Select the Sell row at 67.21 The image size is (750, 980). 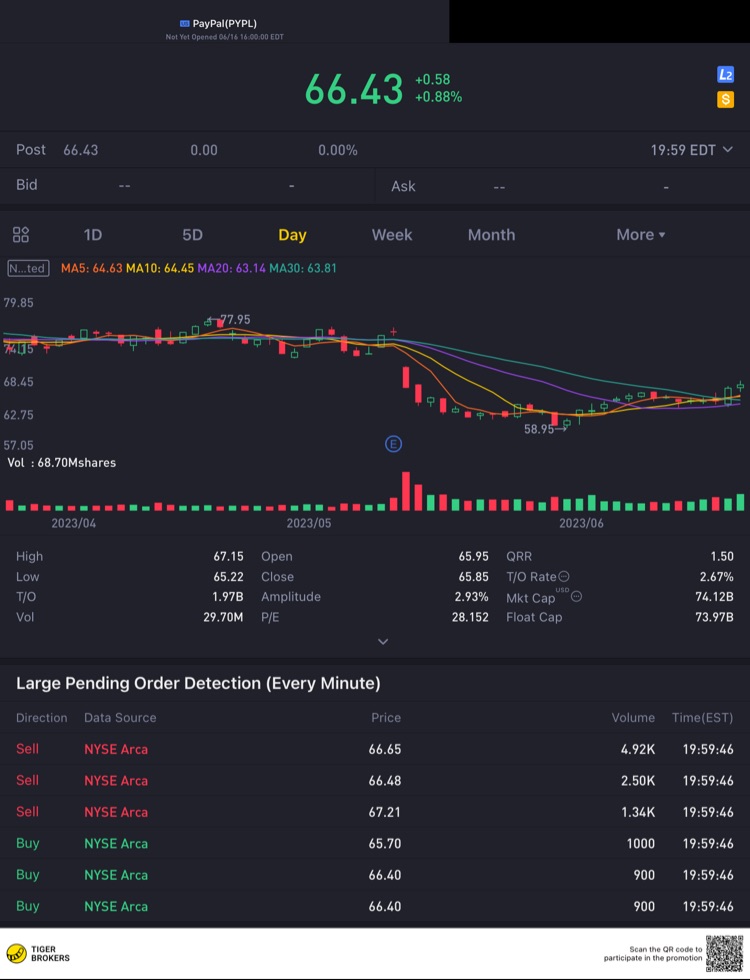(x=375, y=812)
